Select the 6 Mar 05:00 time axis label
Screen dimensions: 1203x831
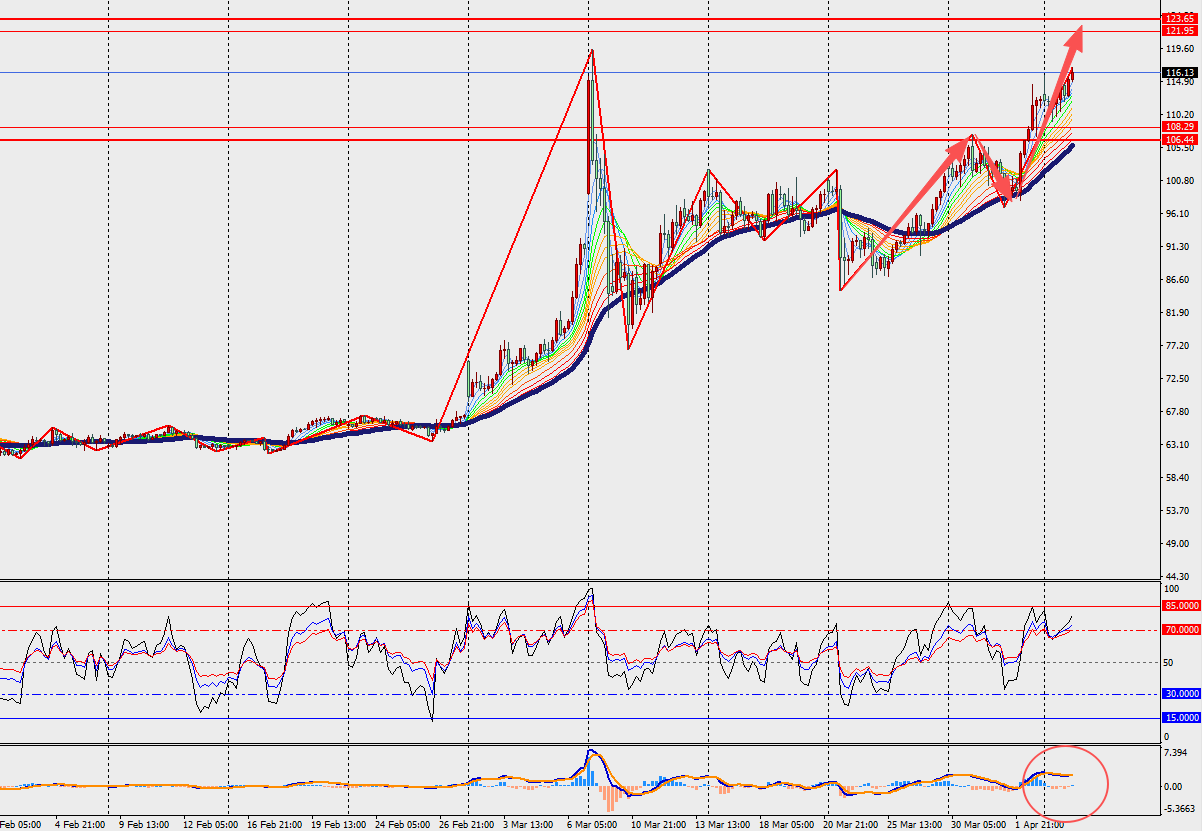592,825
